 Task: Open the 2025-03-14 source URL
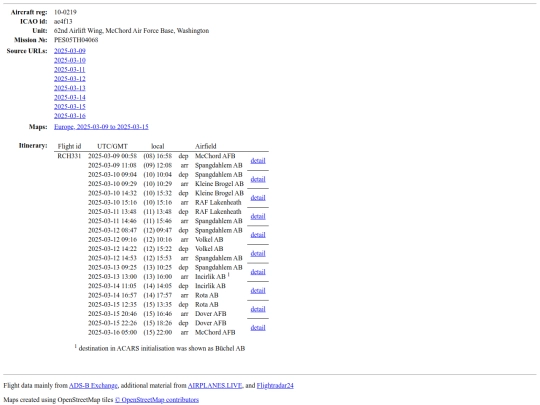[x=70, y=97]
